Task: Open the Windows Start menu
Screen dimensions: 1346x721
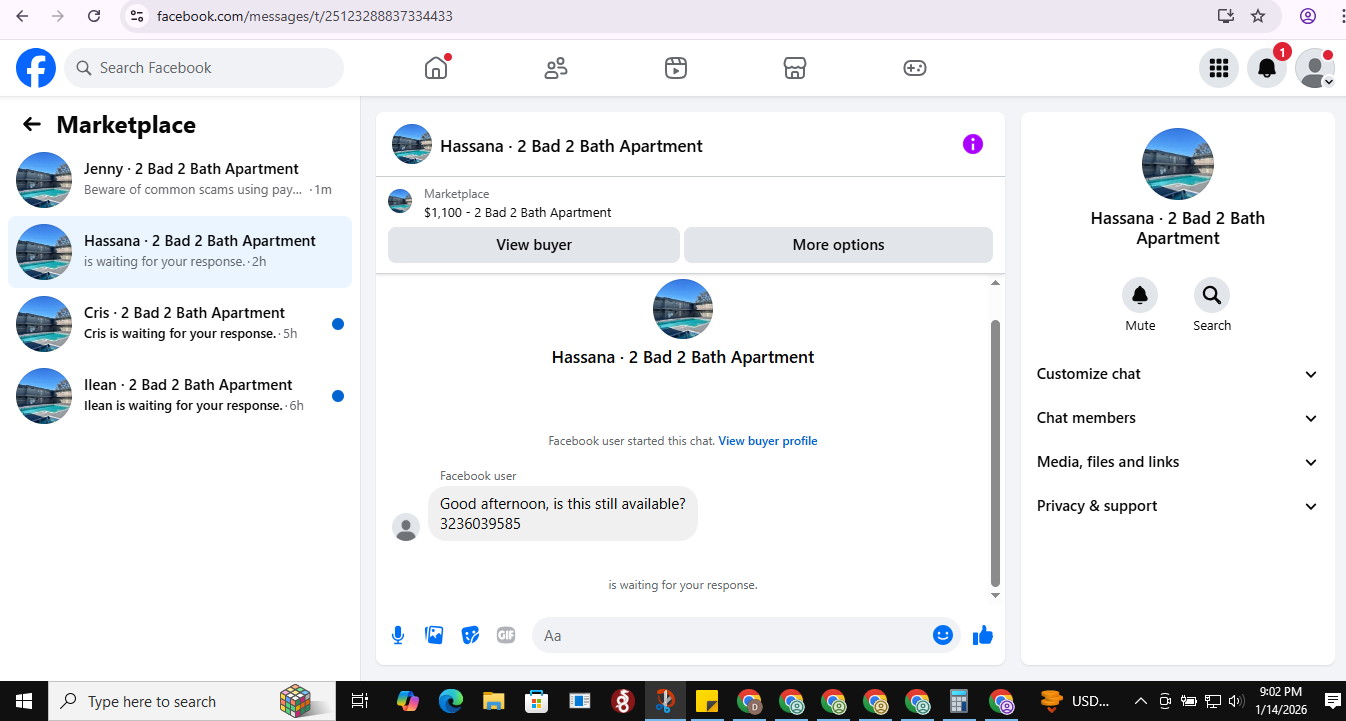Action: [x=24, y=701]
